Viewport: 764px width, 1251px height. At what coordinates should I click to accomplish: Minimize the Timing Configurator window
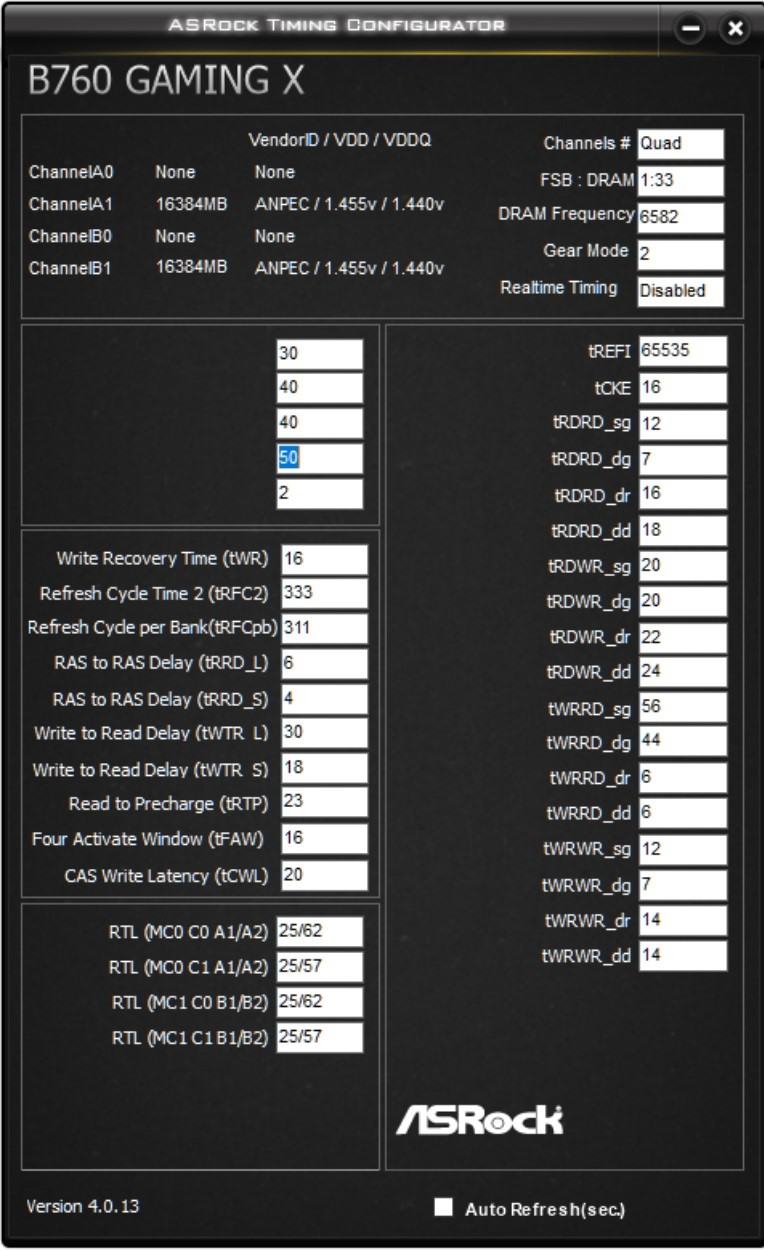coord(691,29)
